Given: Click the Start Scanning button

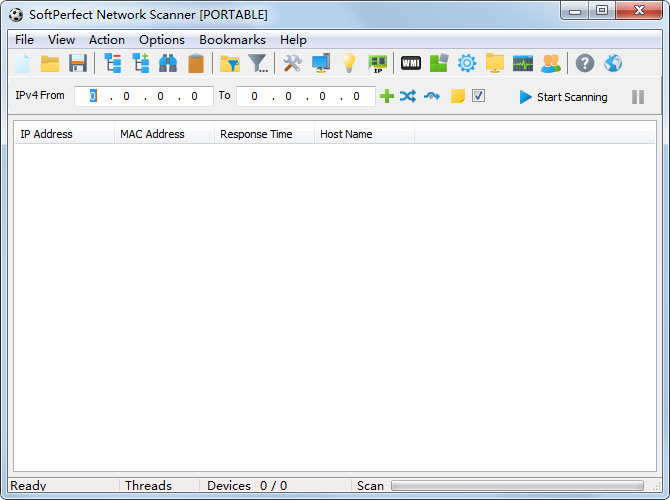Looking at the screenshot, I should (563, 97).
